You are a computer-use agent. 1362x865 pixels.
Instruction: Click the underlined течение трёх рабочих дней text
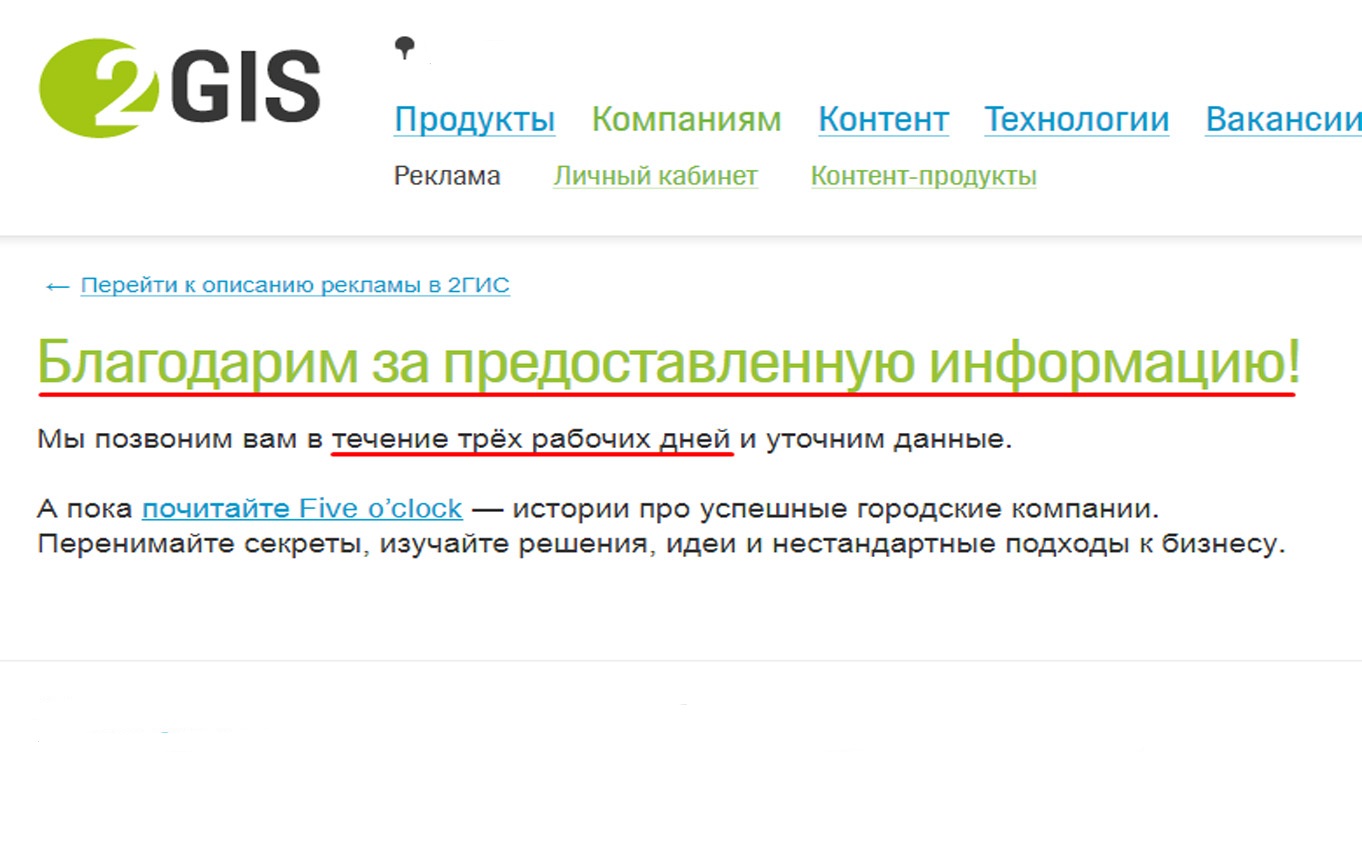coord(531,440)
